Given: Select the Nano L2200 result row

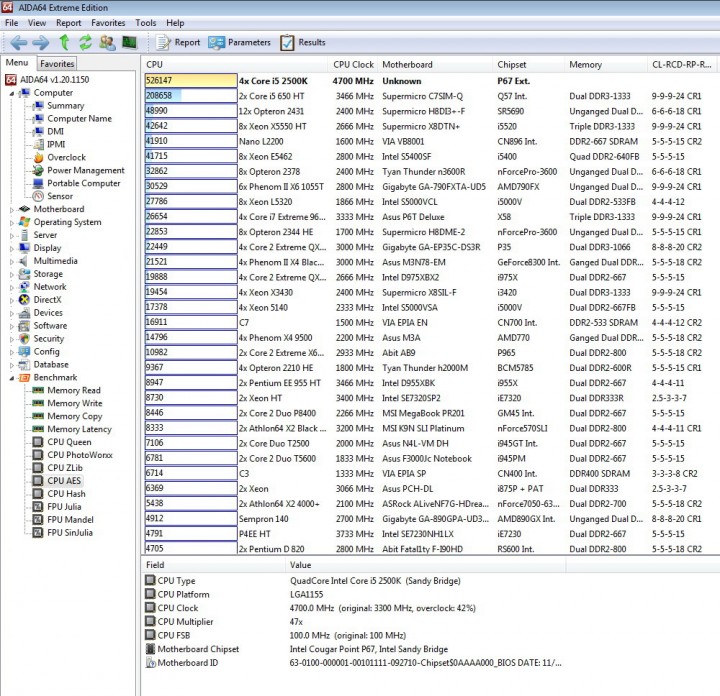Looking at the screenshot, I should [x=430, y=141].
